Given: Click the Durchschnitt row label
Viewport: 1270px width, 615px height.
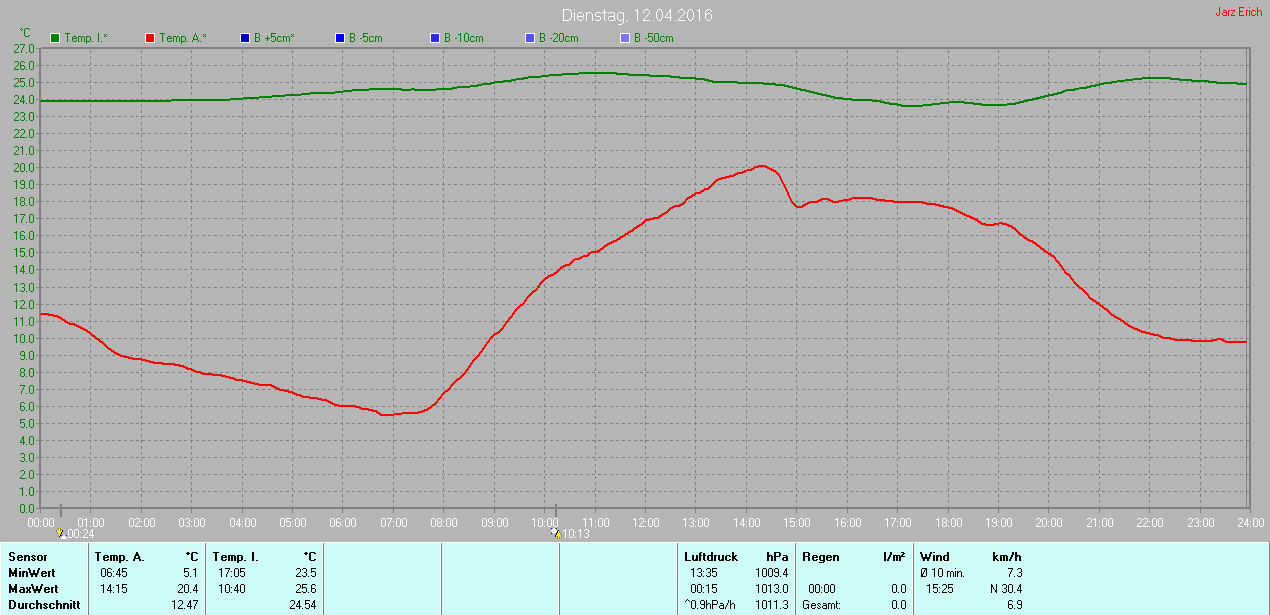Looking at the screenshot, I should (43, 605).
